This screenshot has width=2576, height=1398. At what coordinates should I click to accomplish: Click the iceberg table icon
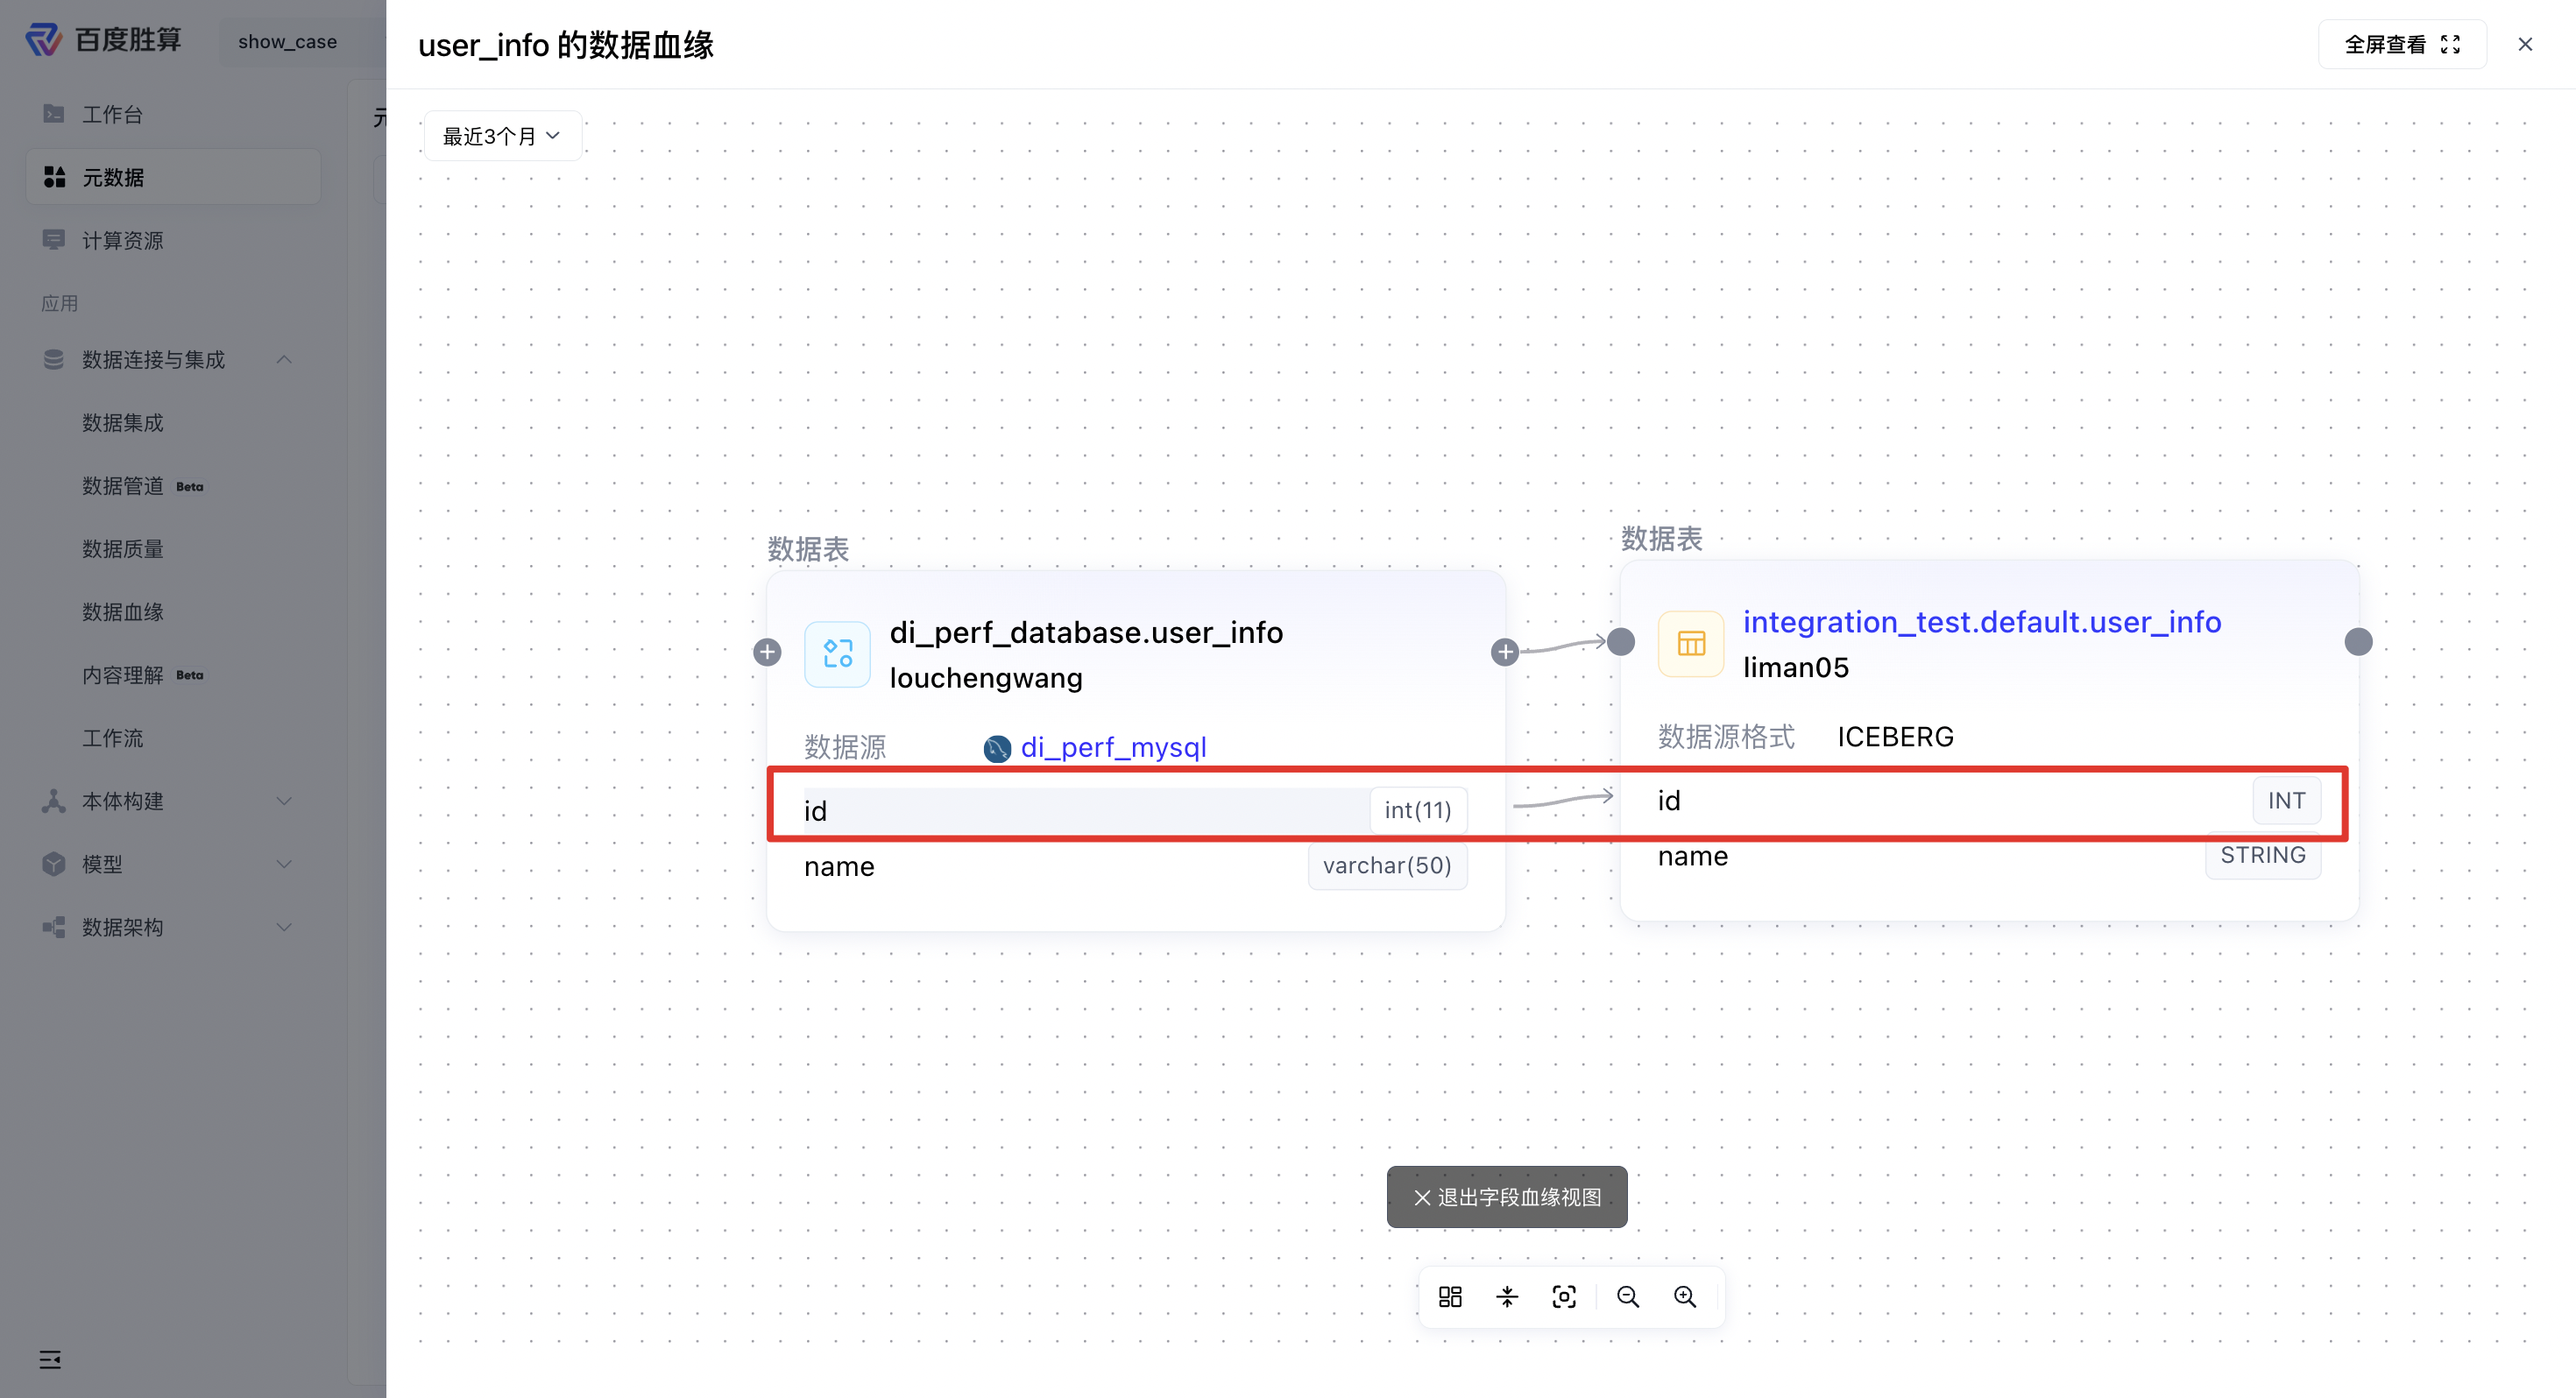(x=1691, y=643)
